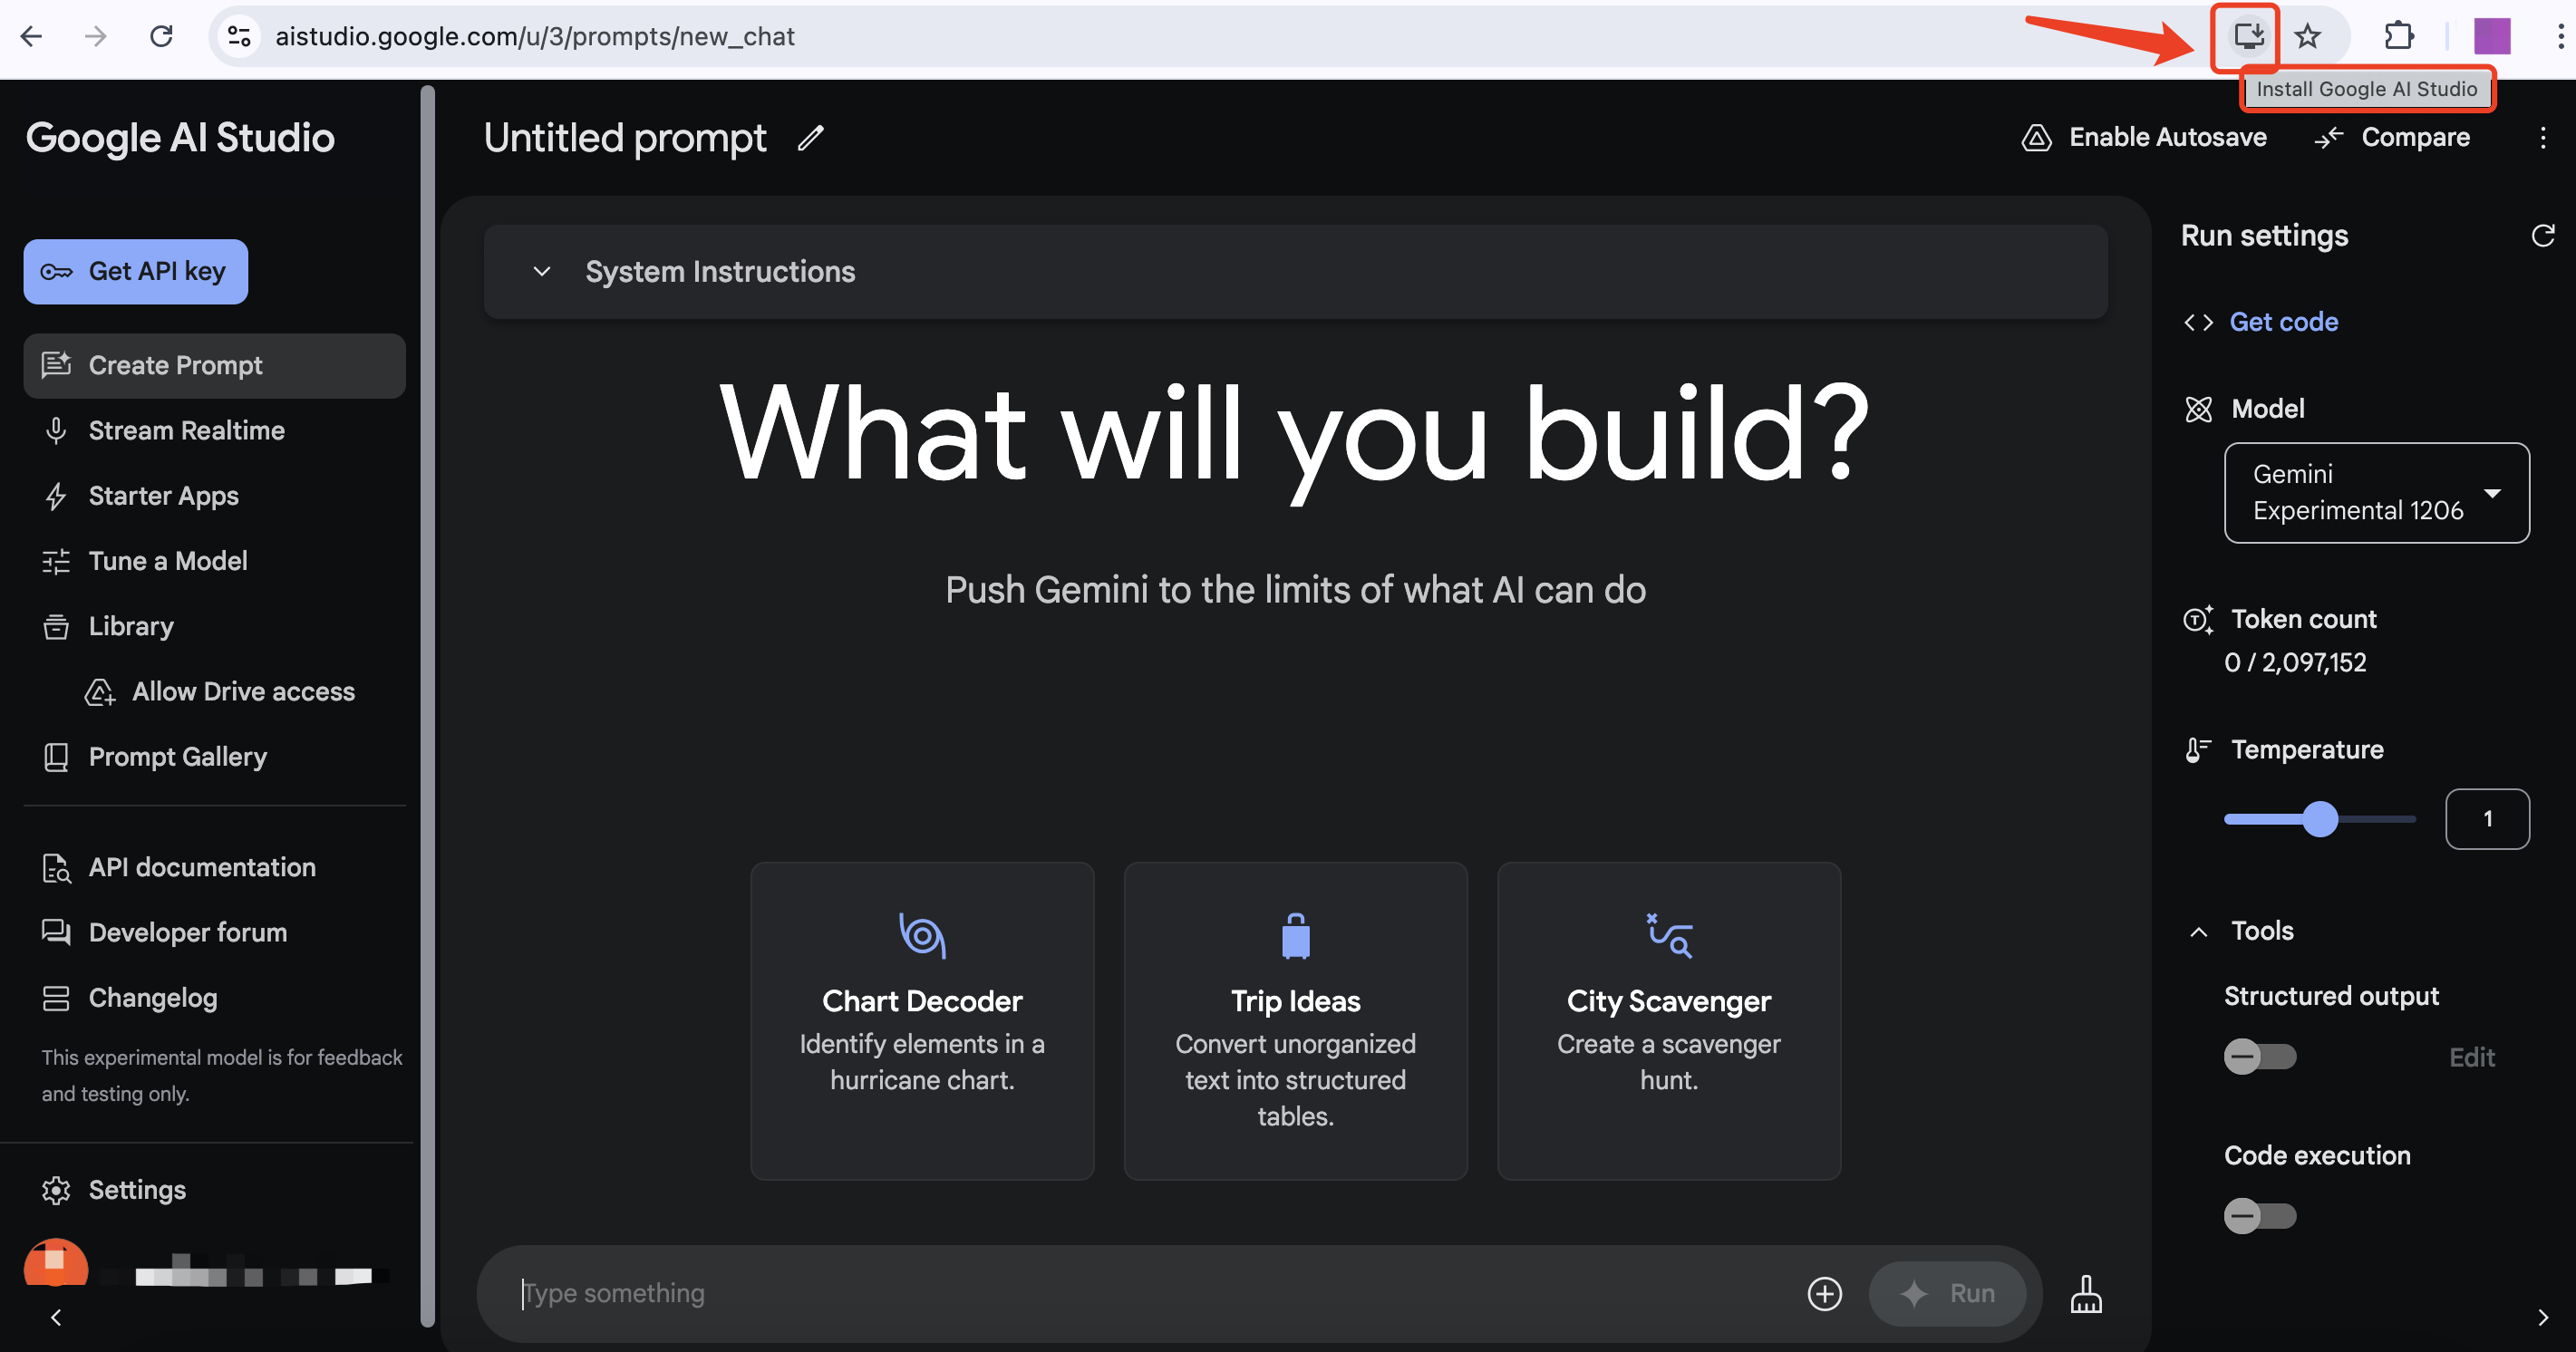
Task: Open the browser extensions puzzle icon
Action: (x=2398, y=37)
